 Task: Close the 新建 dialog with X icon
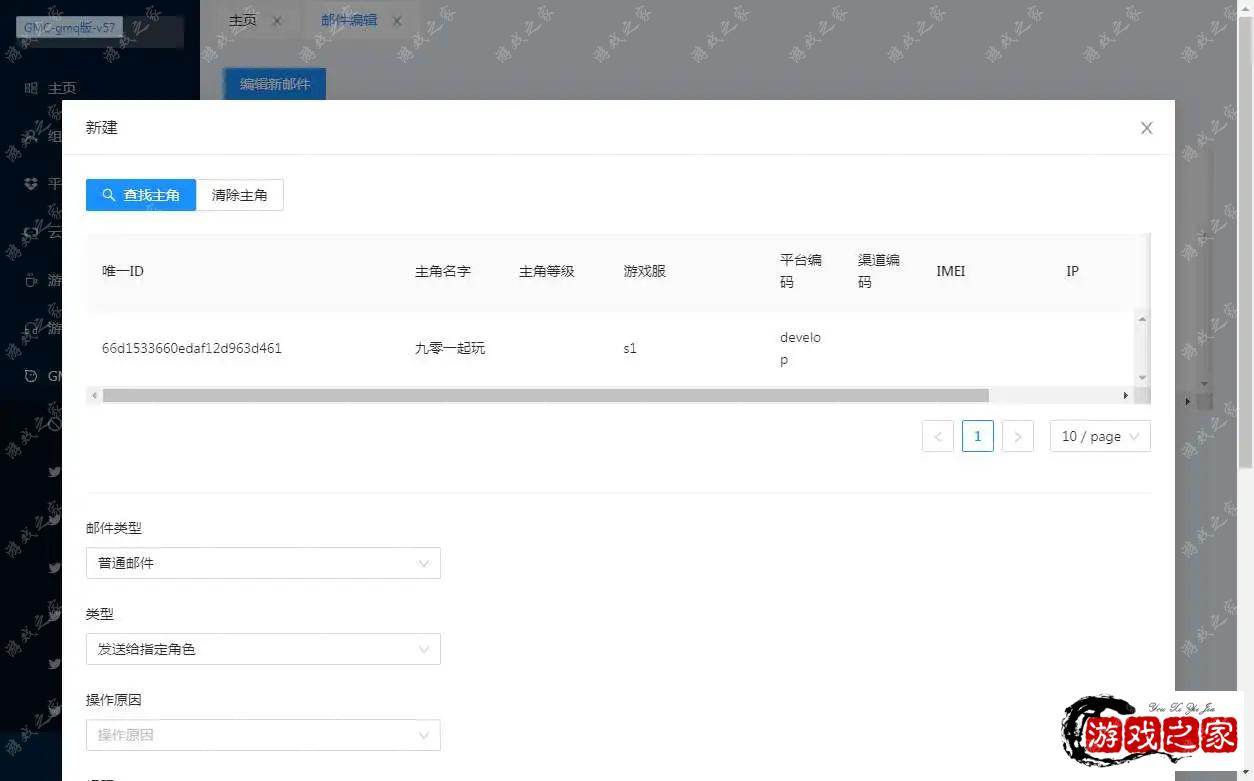pos(1146,128)
